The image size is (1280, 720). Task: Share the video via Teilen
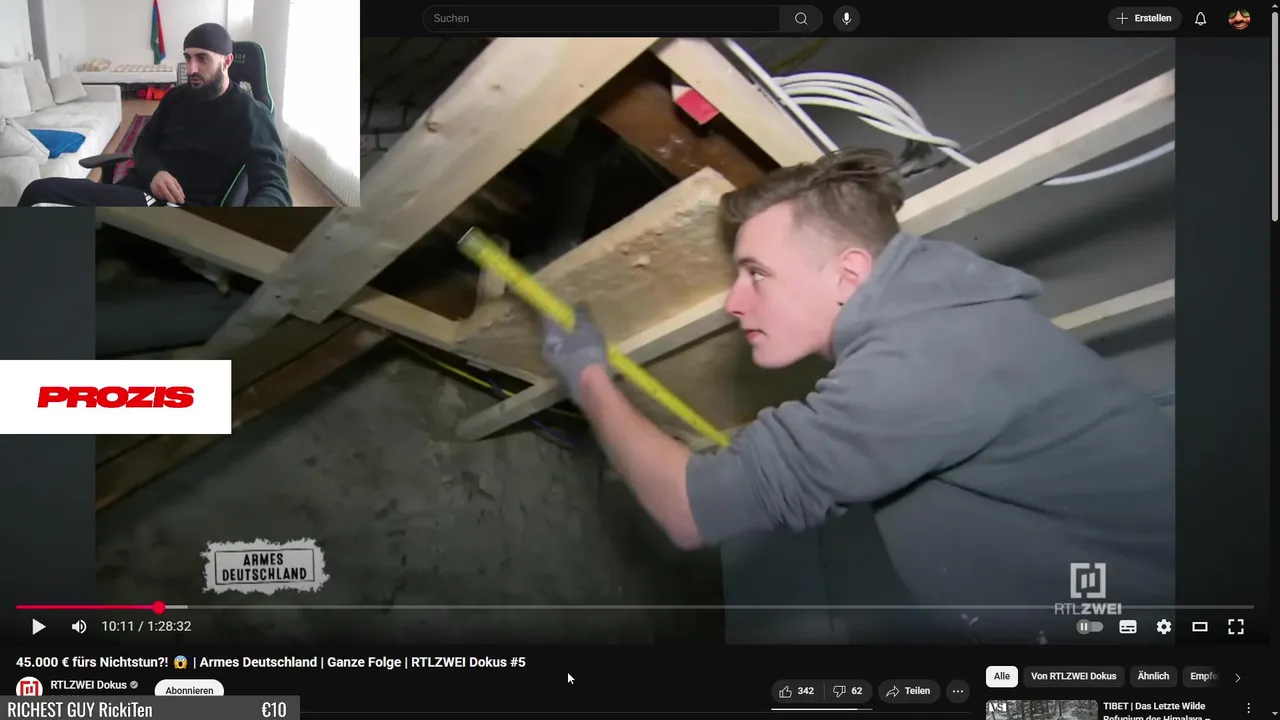click(x=908, y=691)
